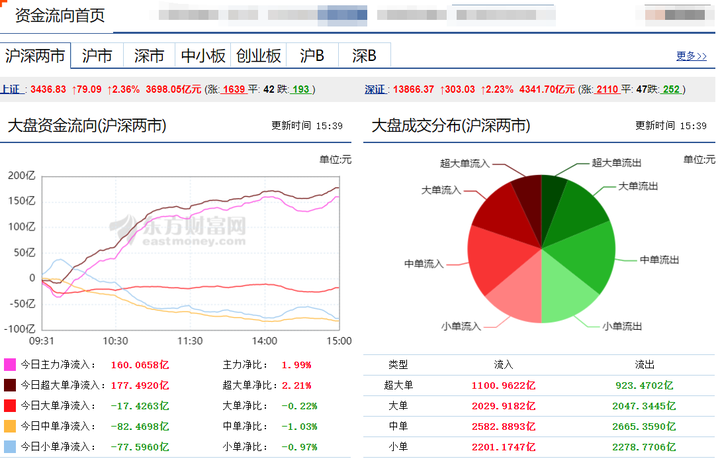This screenshot has height=459, width=720.
Task: Select the 沪深两市 tab
Action: coord(35,56)
